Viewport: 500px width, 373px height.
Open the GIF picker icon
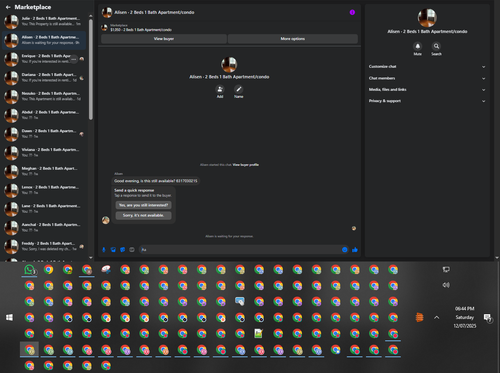(132, 250)
